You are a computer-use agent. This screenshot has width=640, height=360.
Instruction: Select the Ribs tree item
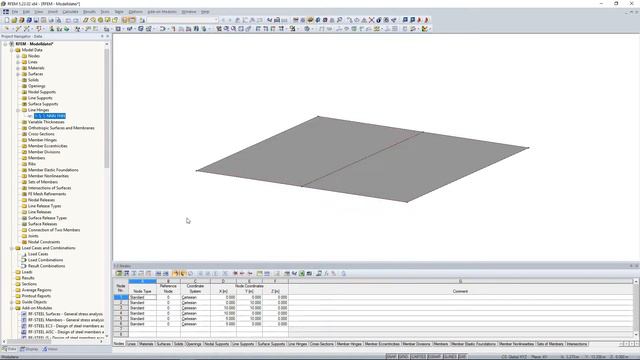[x=32, y=164]
